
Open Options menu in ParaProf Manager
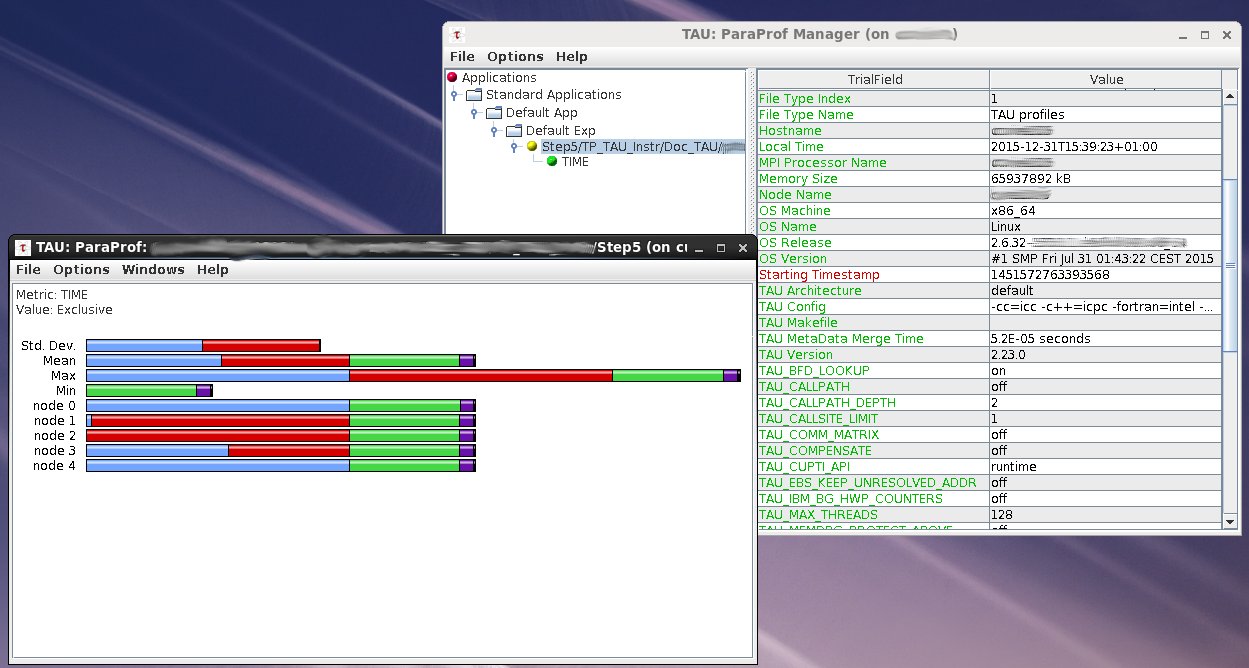[x=515, y=57]
